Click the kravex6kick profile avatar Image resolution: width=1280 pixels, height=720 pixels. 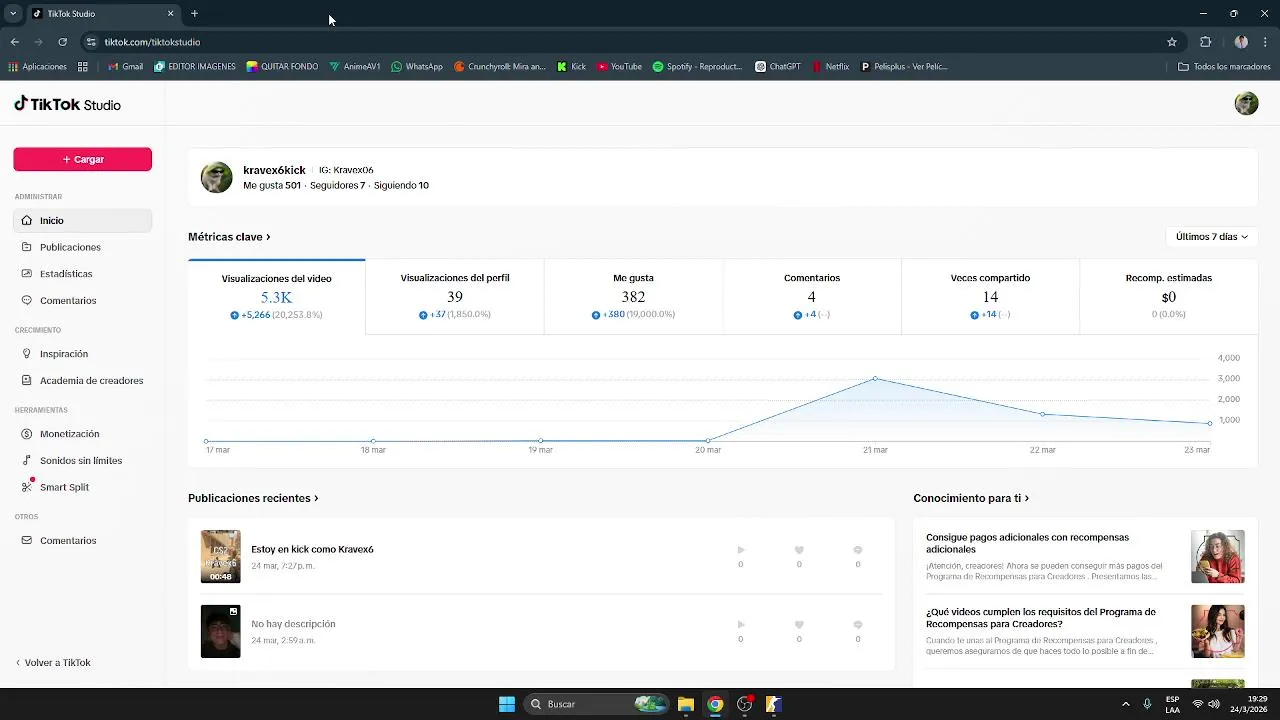click(217, 177)
